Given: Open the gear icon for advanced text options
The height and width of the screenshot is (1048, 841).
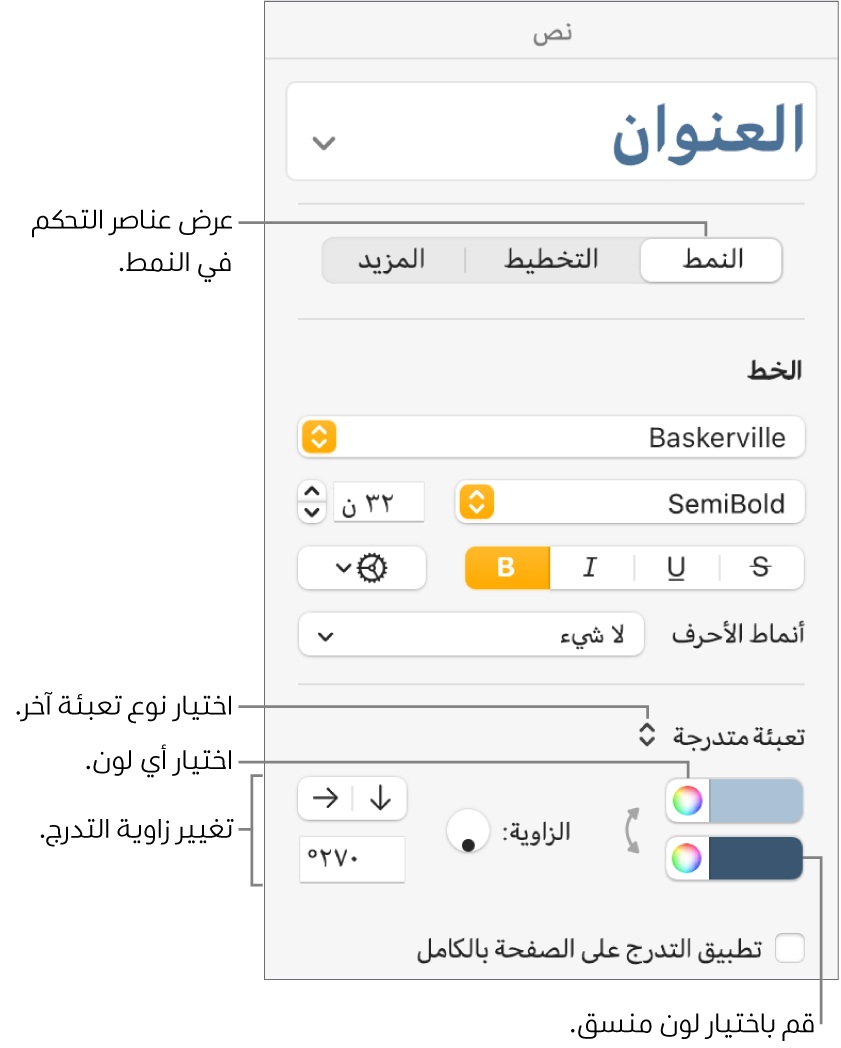Looking at the screenshot, I should 362,568.
